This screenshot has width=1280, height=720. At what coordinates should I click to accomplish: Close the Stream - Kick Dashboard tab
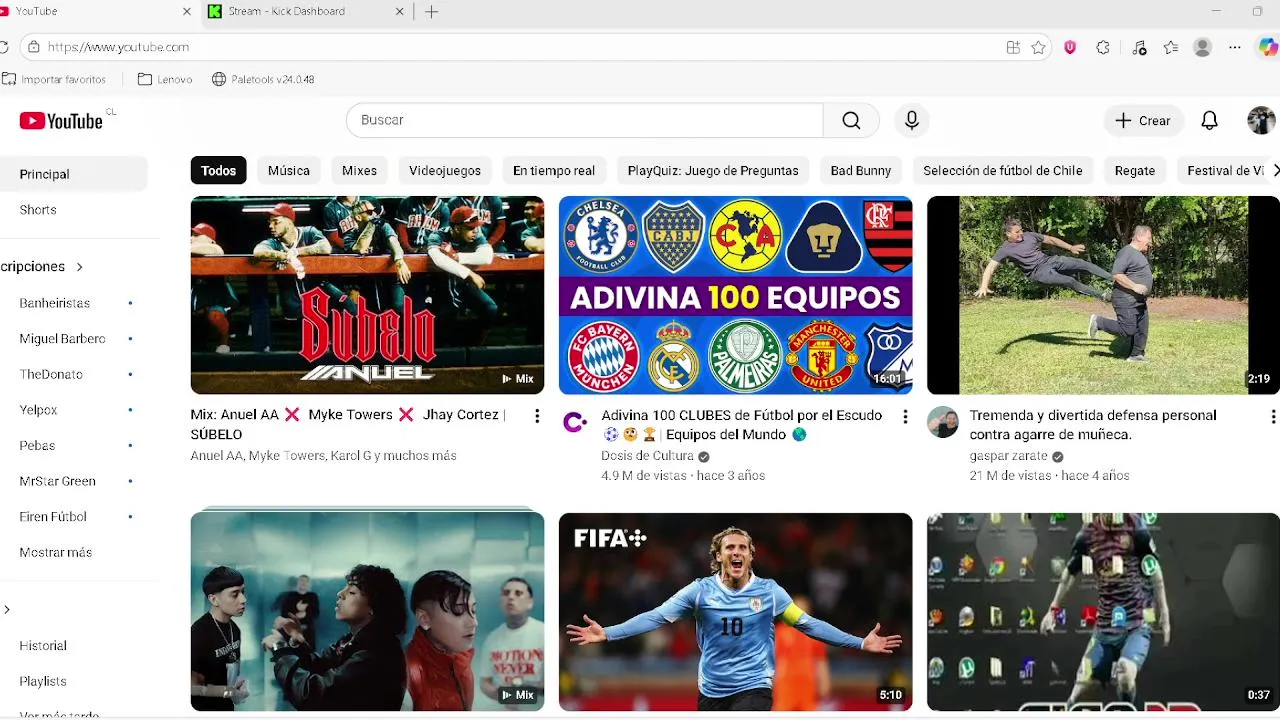coord(400,12)
